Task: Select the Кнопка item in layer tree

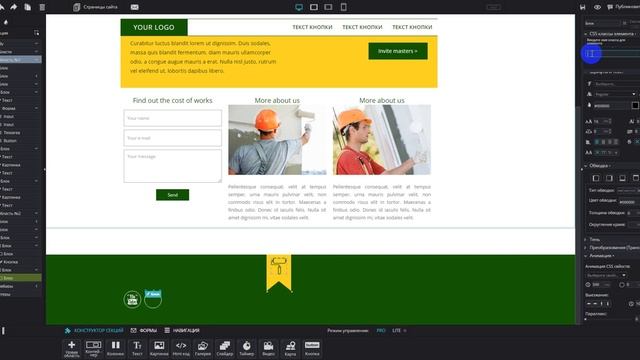Action: tap(10, 262)
